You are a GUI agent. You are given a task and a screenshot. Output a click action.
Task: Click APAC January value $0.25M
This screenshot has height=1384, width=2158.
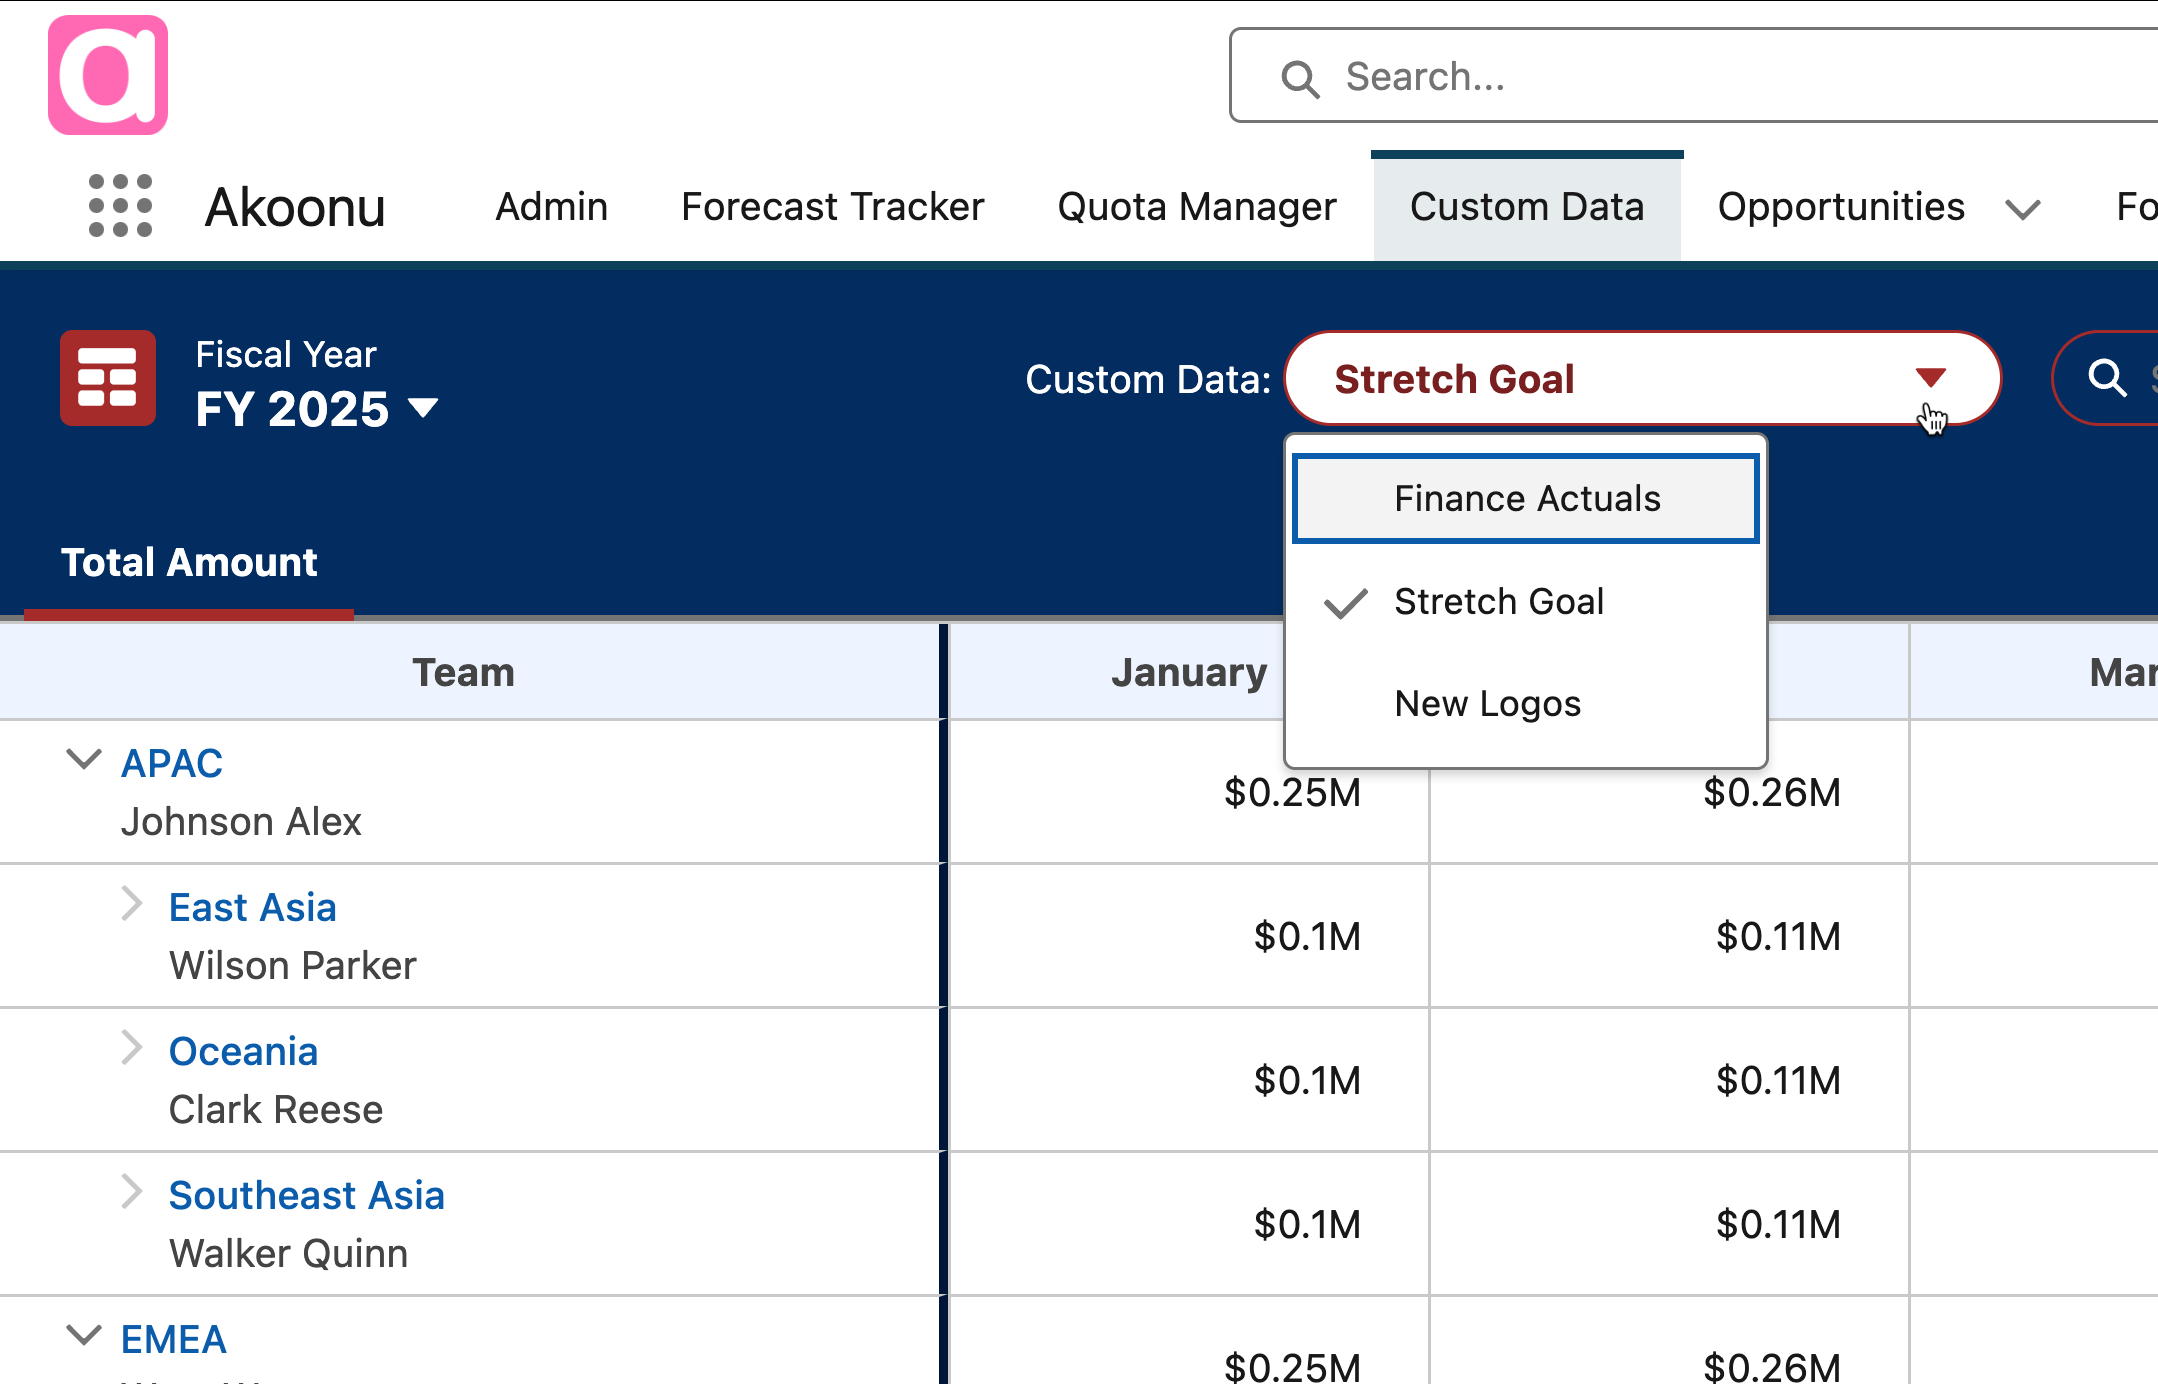pos(1292,792)
